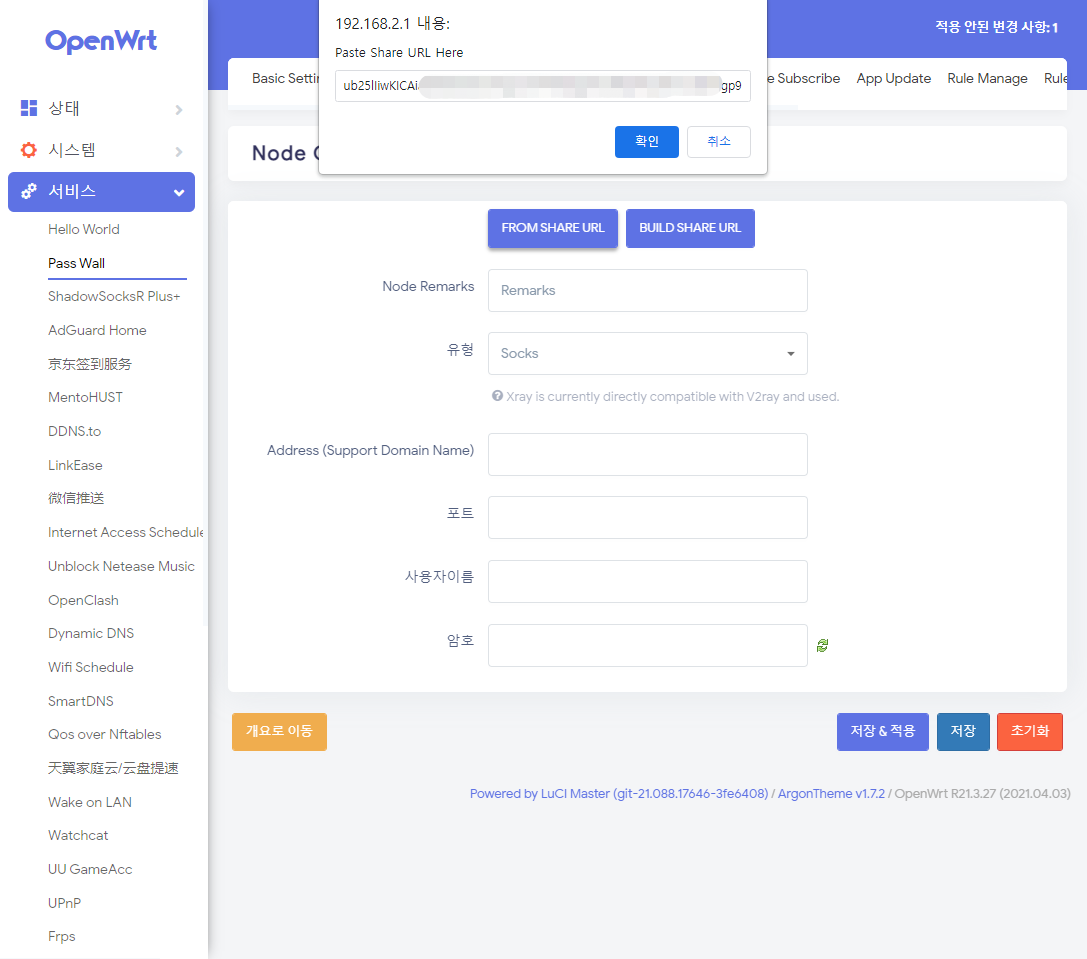
Task: Collapse the 서비스 menu chevron
Action: 179,193
